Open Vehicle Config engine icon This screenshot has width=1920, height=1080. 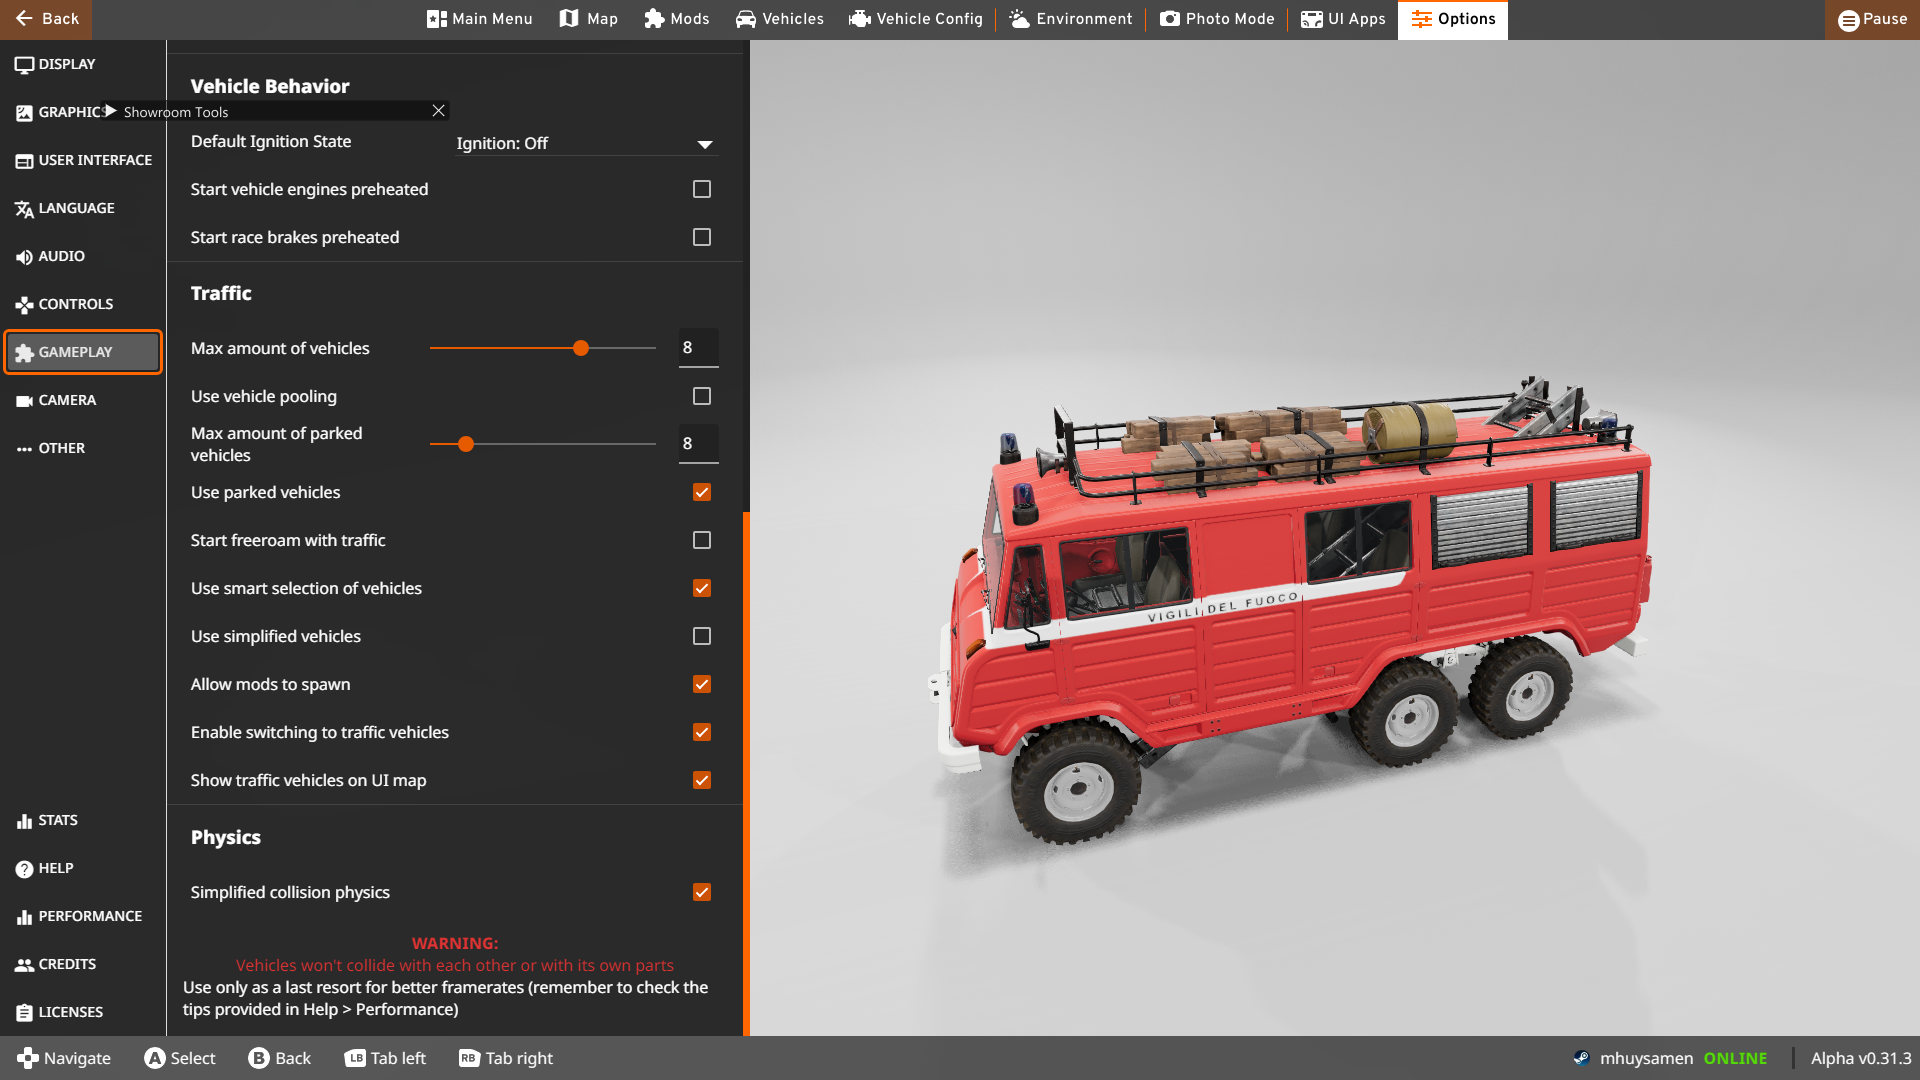click(859, 19)
